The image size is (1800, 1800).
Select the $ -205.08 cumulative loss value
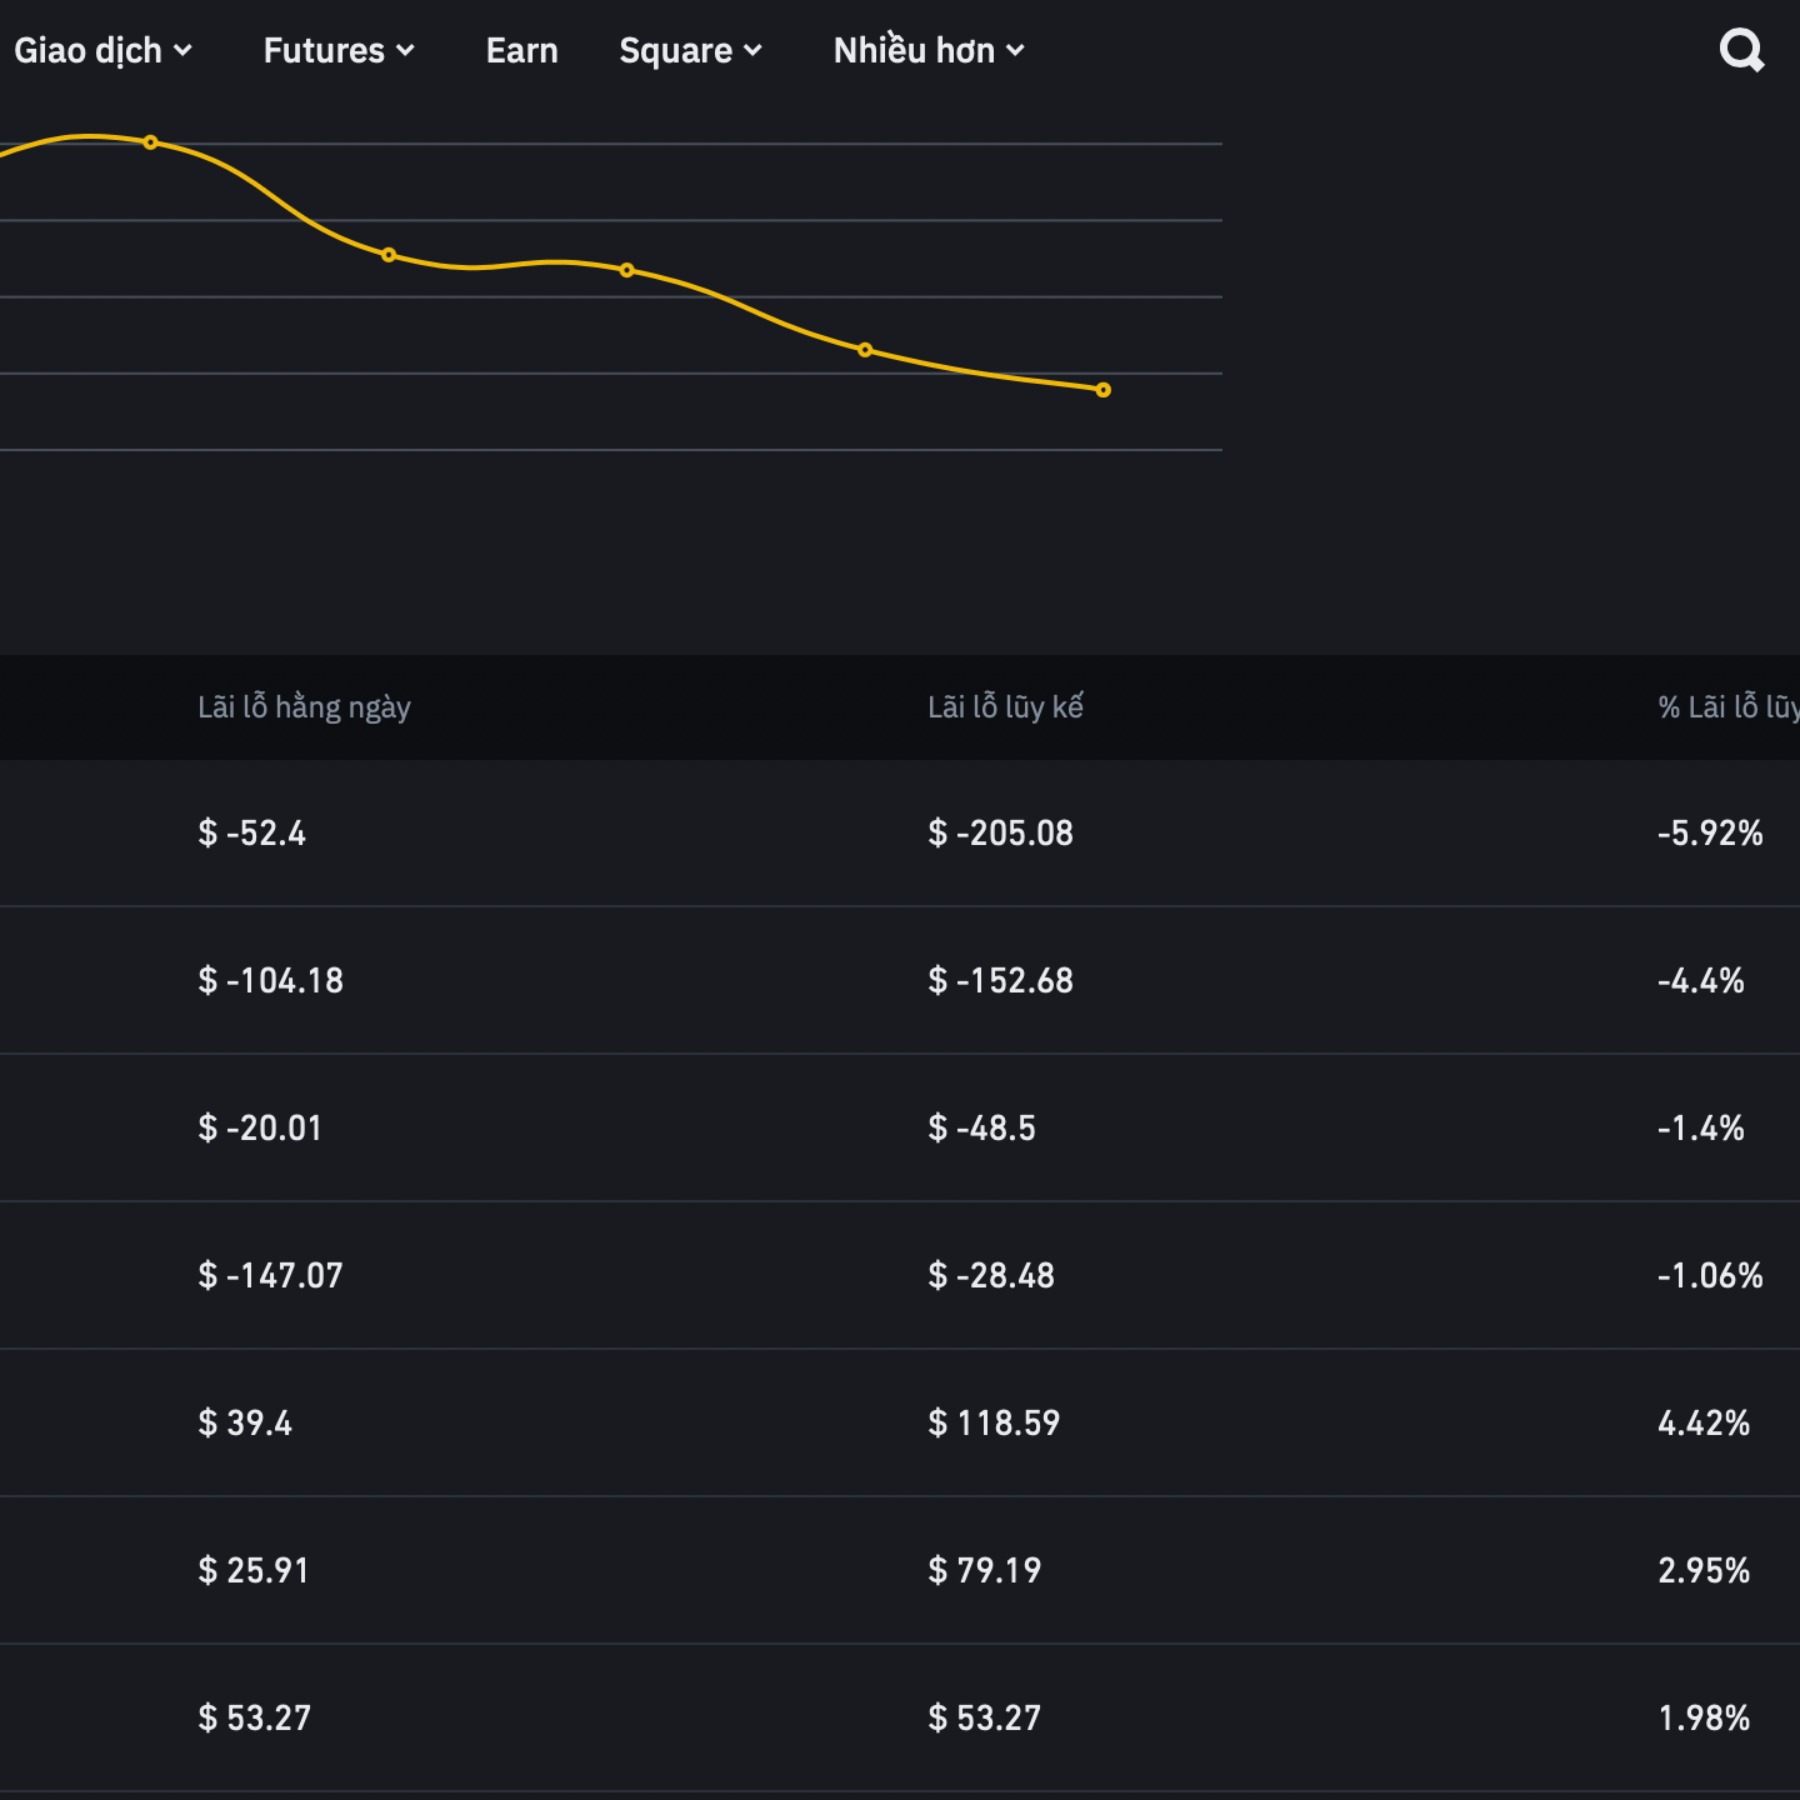(1000, 833)
